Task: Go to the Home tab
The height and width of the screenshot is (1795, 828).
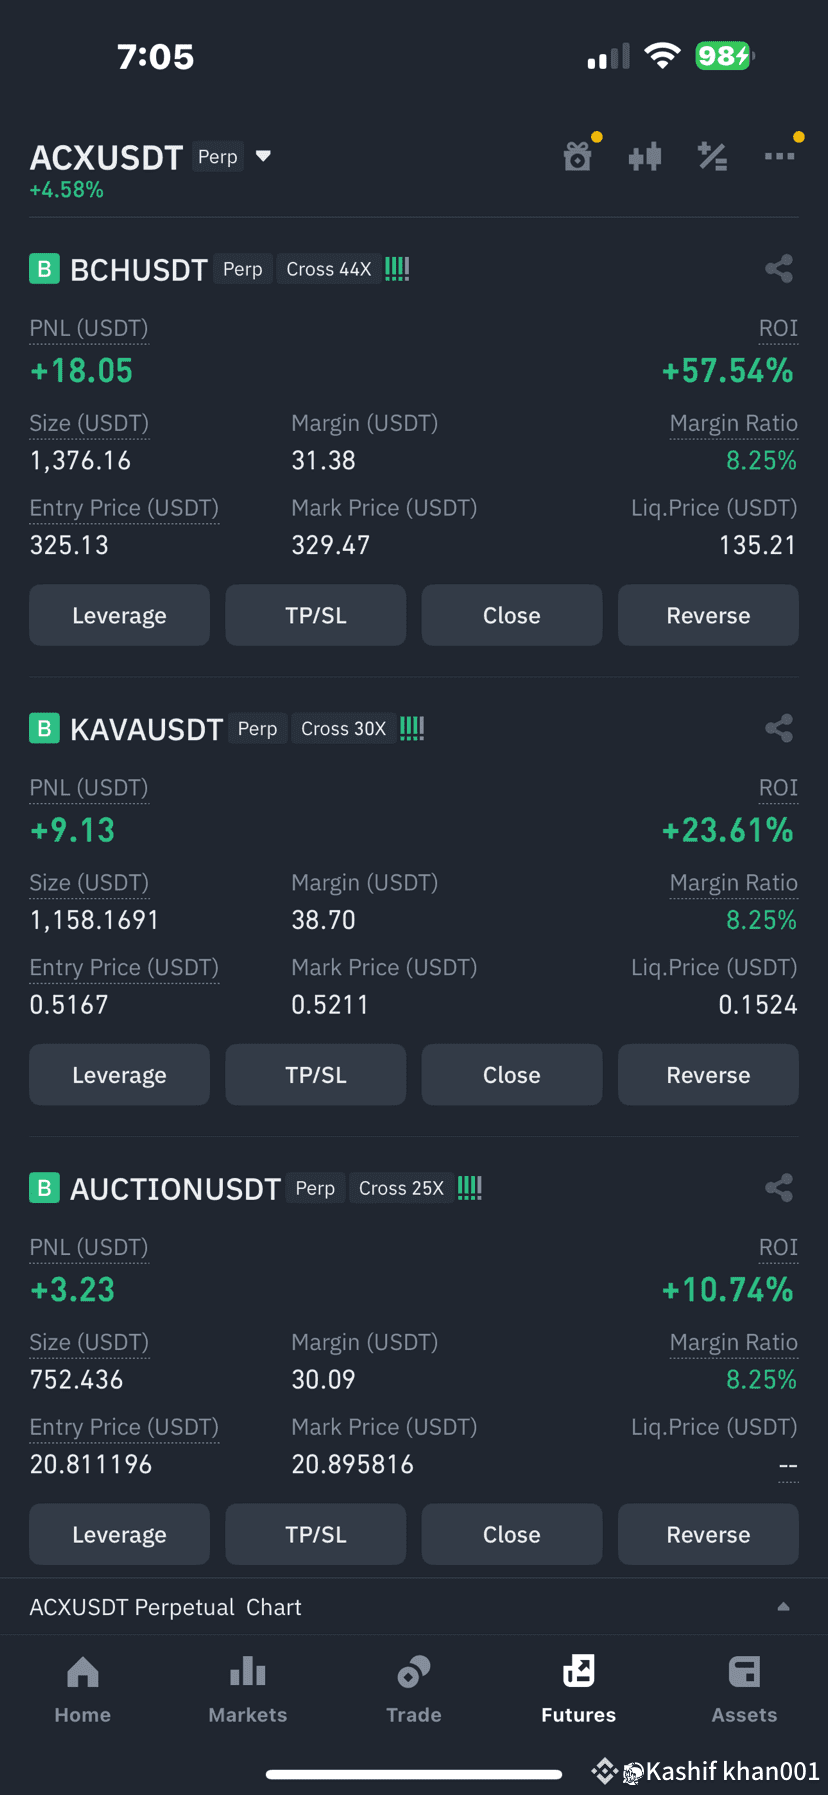Action: tap(83, 1689)
